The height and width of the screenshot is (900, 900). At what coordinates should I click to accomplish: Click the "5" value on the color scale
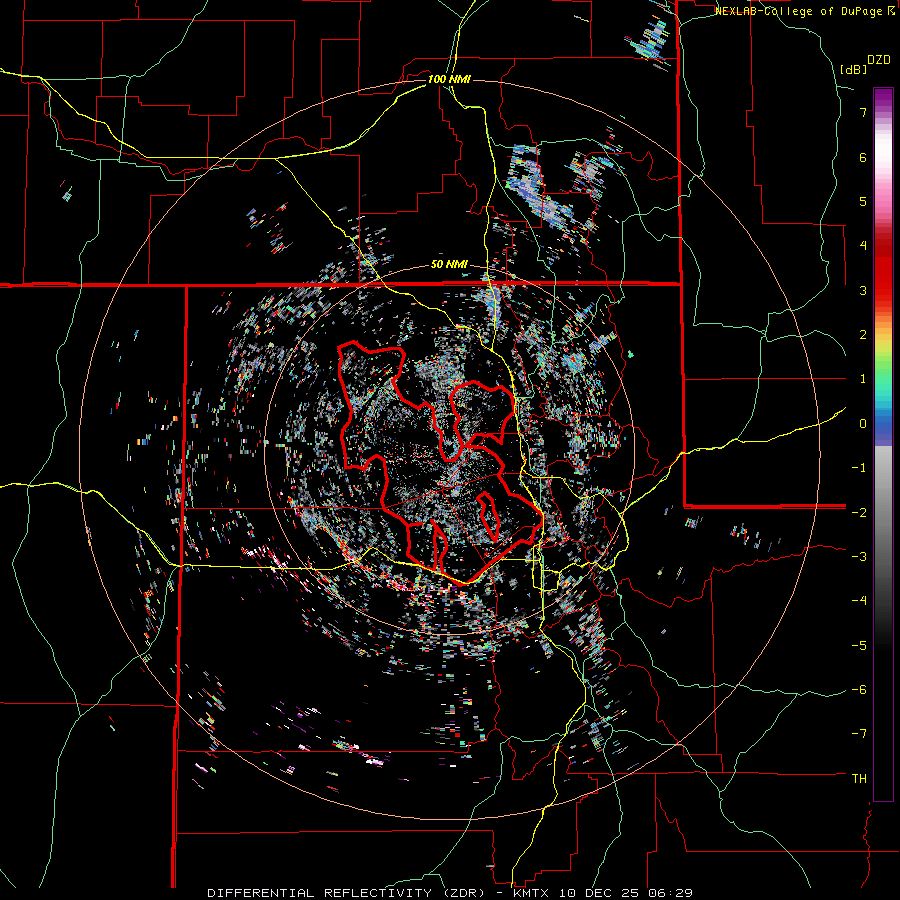click(863, 201)
